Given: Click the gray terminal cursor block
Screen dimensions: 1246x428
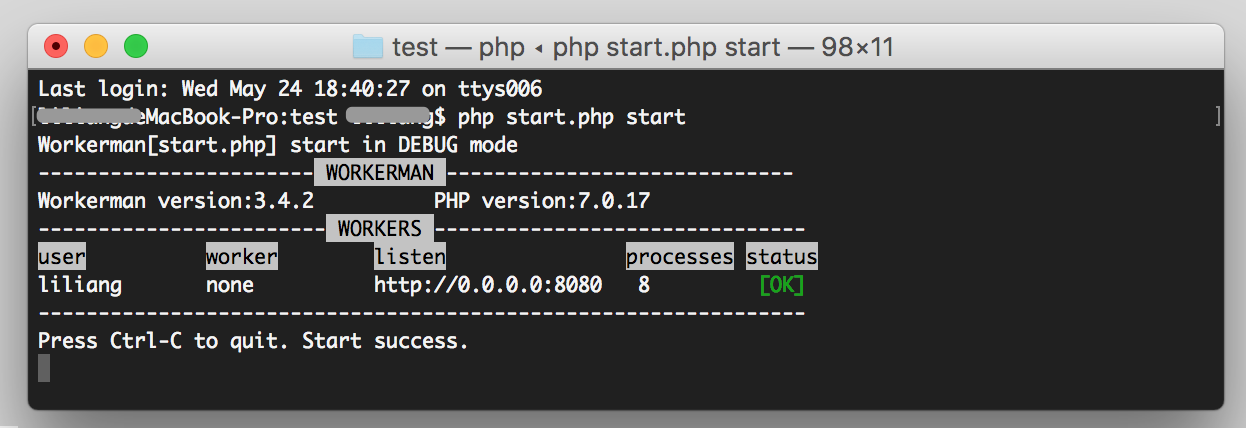Looking at the screenshot, I should [44, 368].
